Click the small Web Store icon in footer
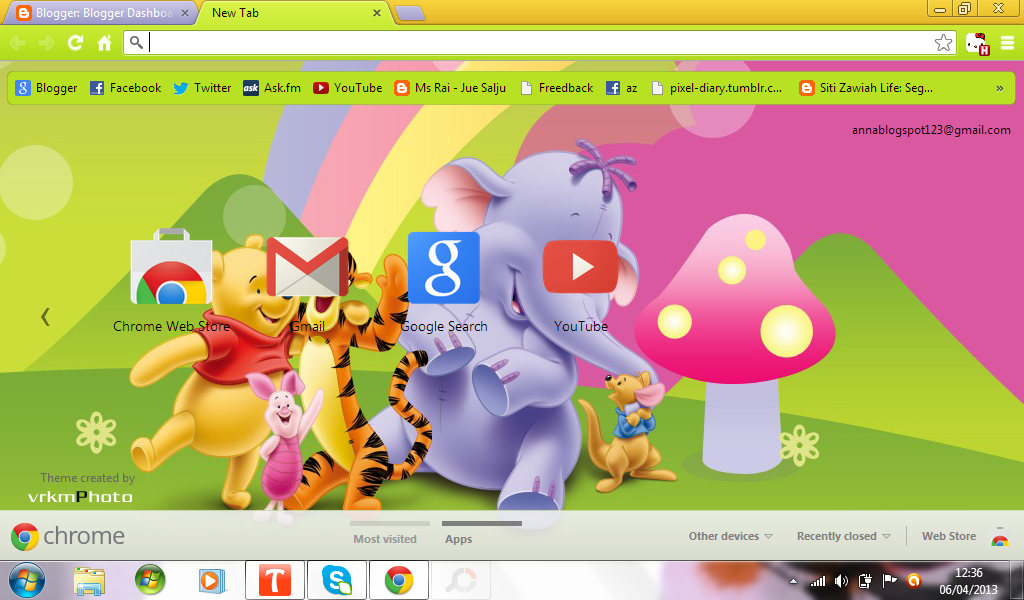Image resolution: width=1024 pixels, height=600 pixels. pyautogui.click(x=1000, y=538)
